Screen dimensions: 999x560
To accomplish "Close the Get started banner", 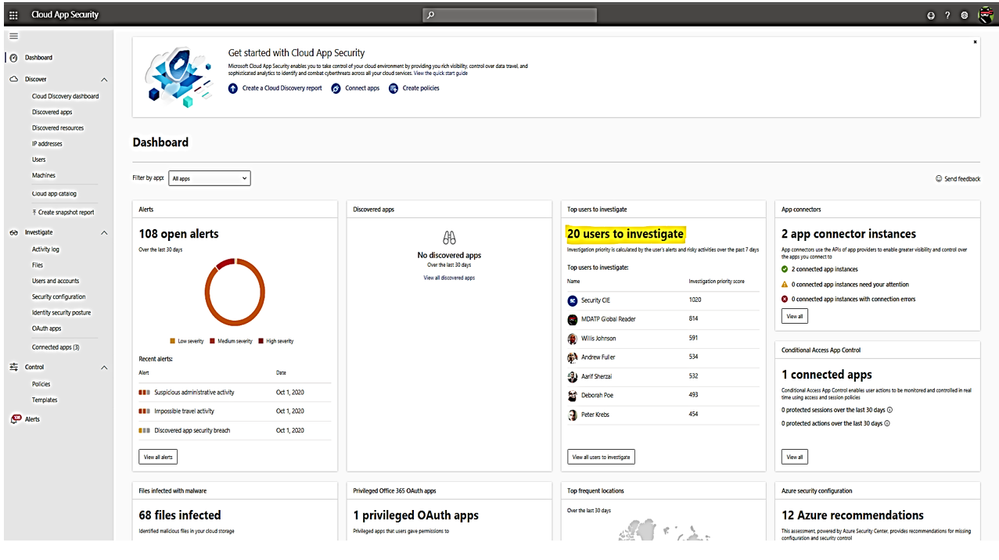I will (x=975, y=42).
